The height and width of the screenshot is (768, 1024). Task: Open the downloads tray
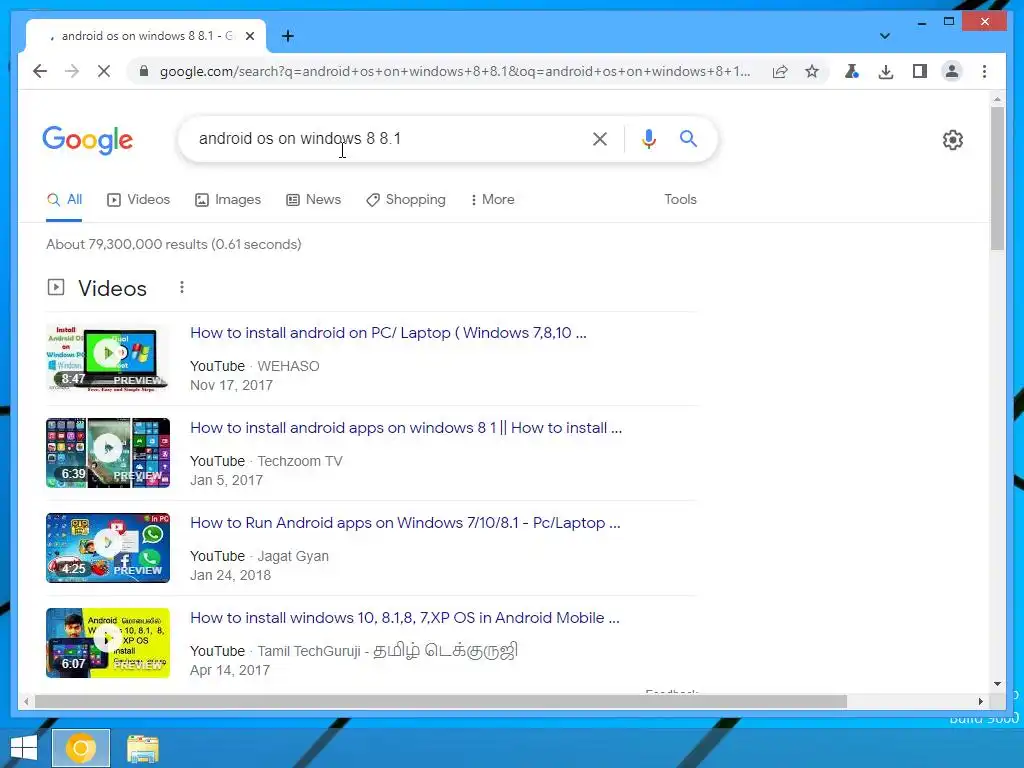886,71
